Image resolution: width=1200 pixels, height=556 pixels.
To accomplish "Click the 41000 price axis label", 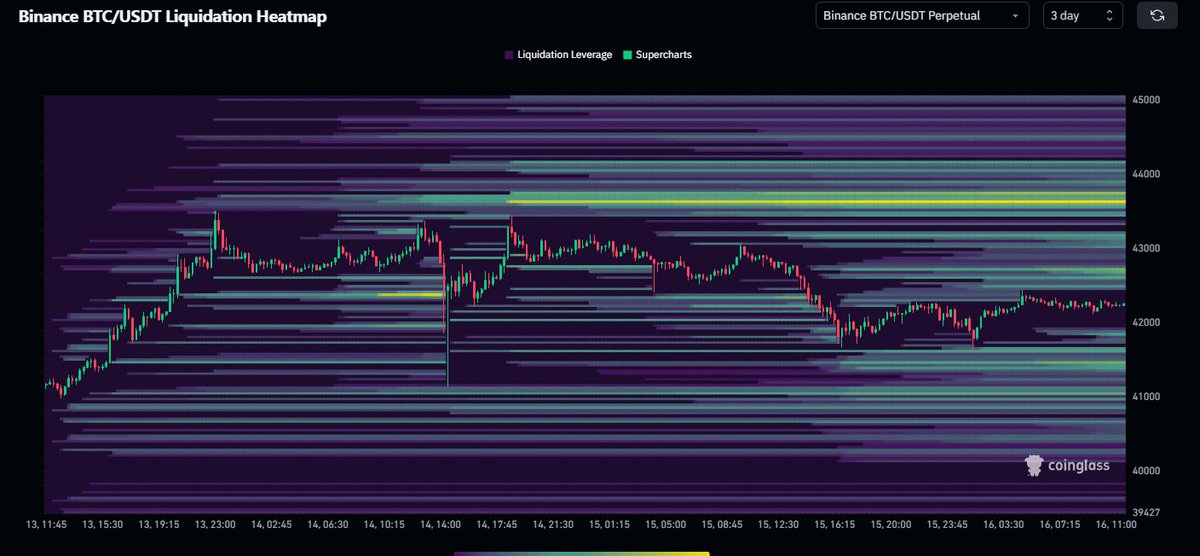I will (x=1145, y=396).
